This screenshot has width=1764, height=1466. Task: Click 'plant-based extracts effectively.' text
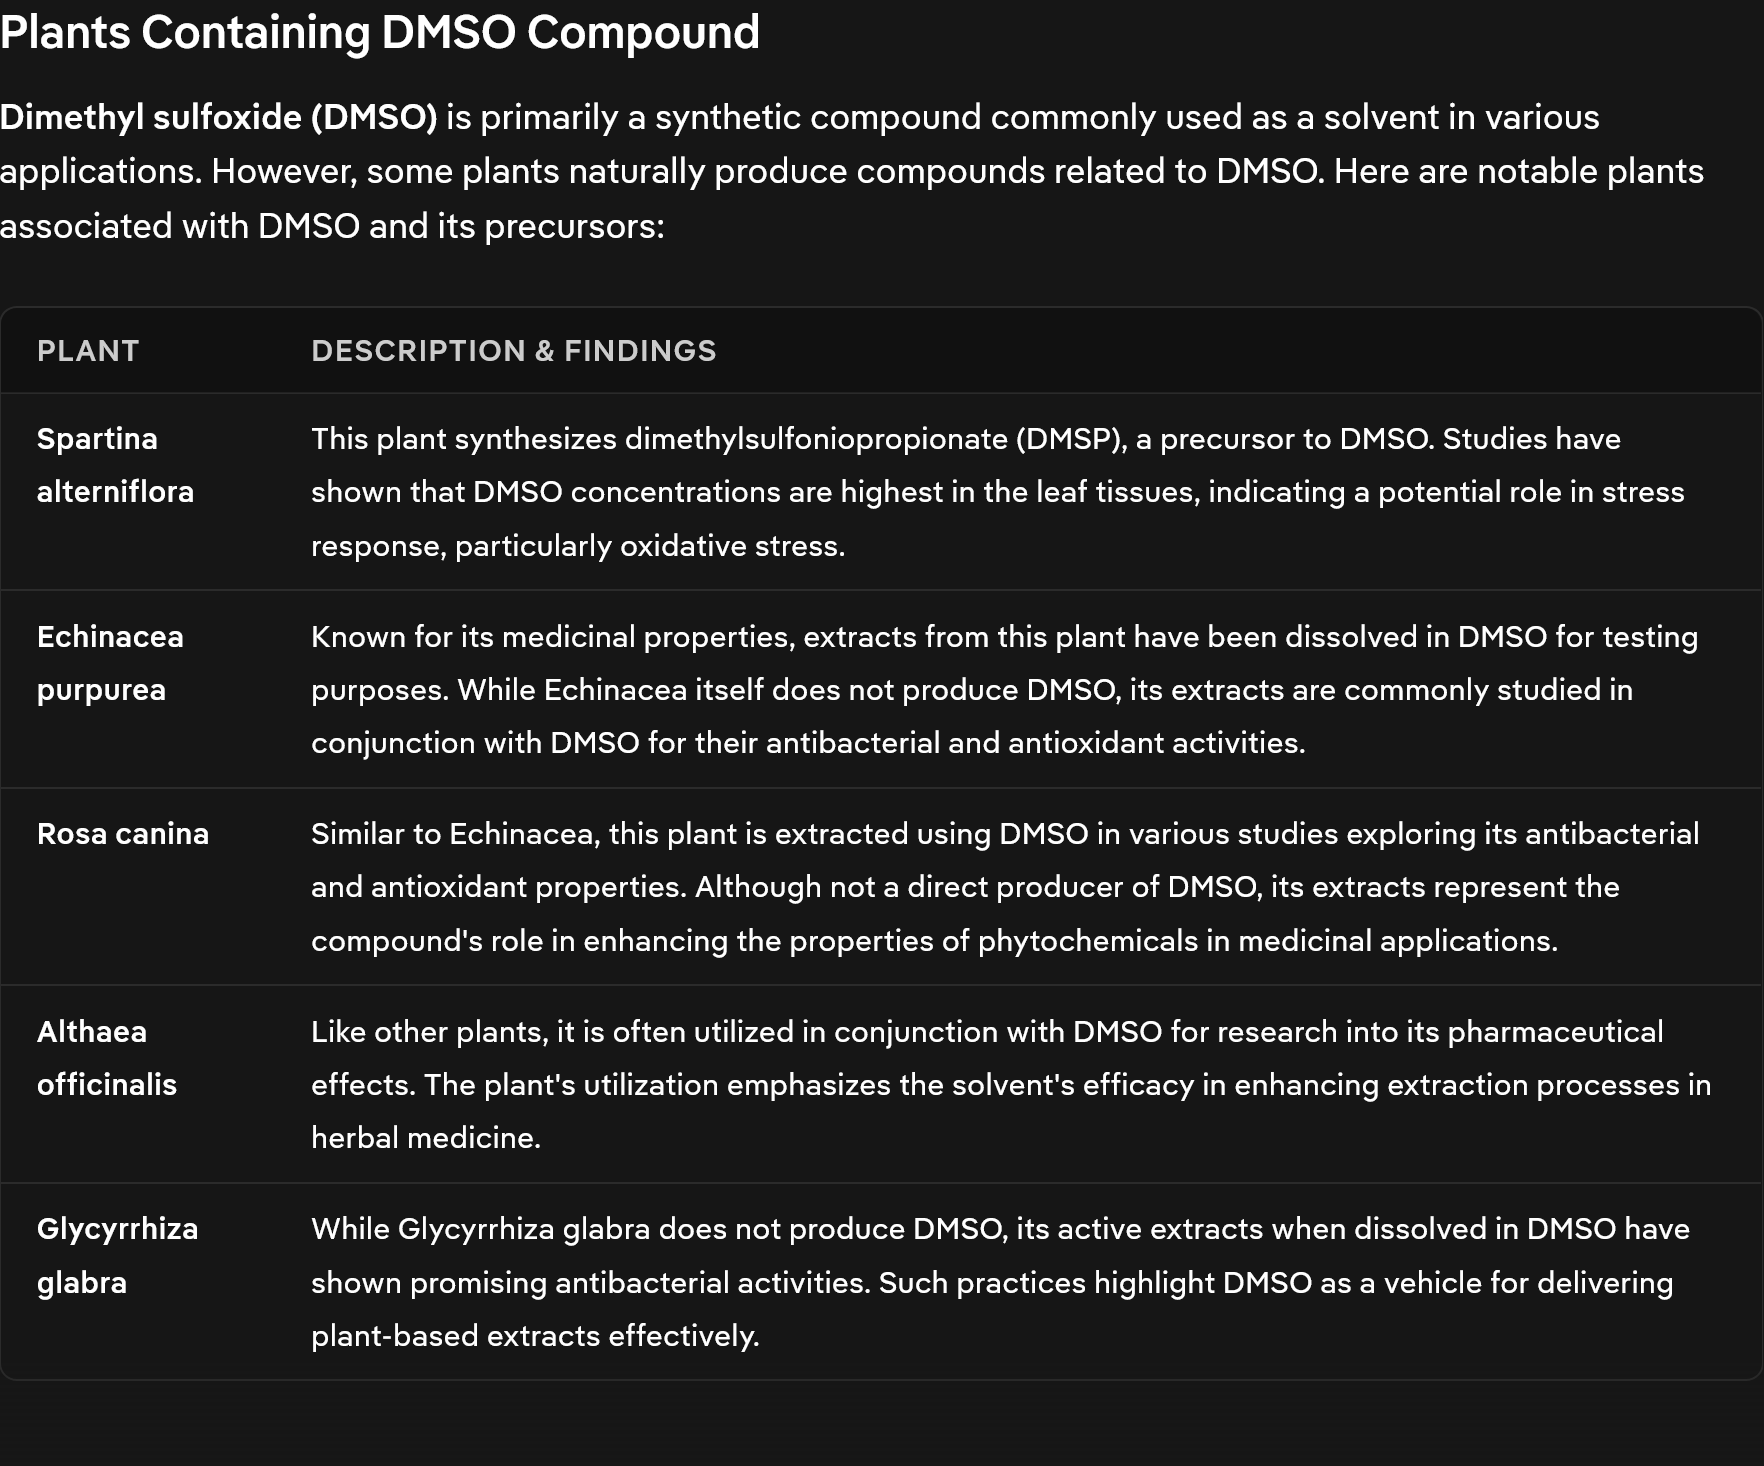[x=535, y=1336]
